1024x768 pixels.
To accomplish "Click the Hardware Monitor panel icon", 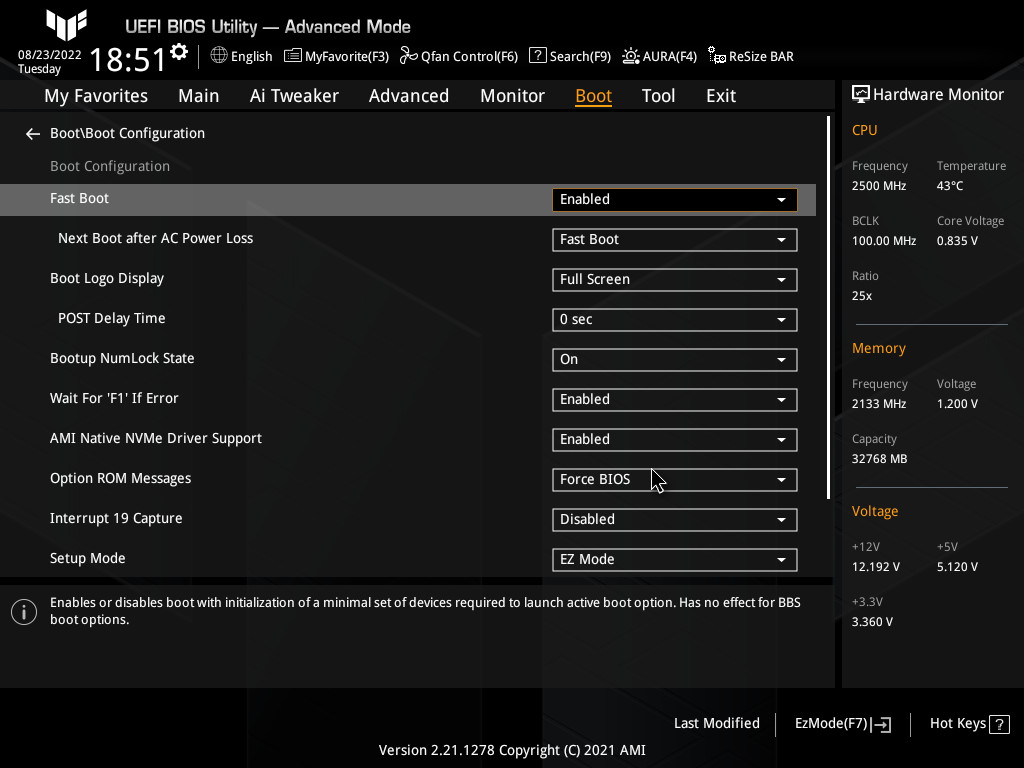I will [x=861, y=93].
